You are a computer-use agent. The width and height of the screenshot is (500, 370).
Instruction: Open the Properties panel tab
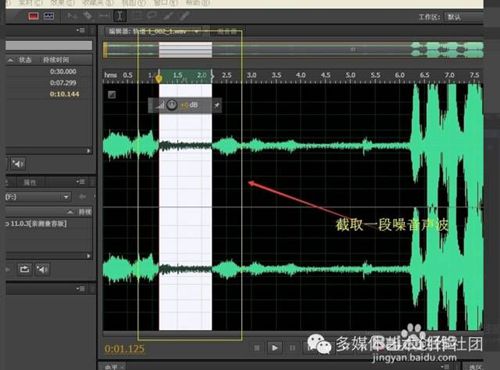(30, 182)
